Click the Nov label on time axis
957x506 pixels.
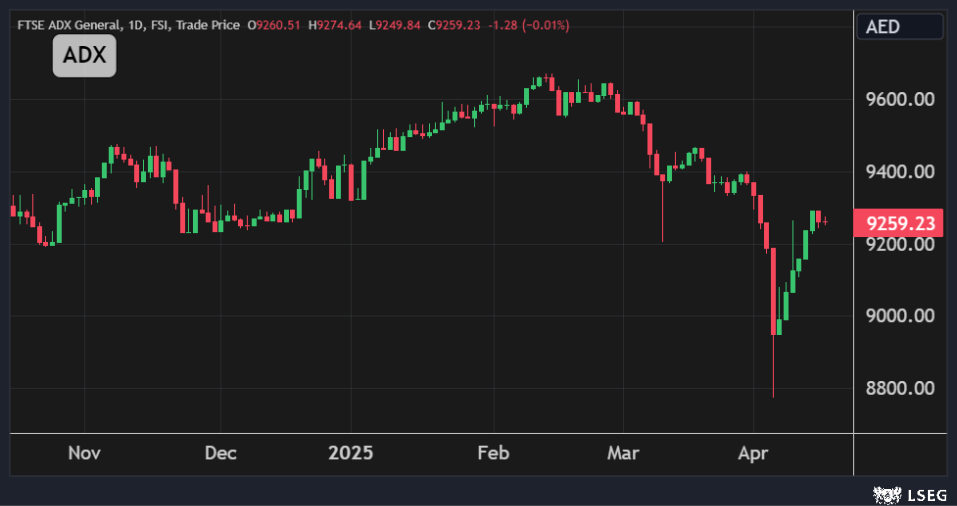coord(84,453)
